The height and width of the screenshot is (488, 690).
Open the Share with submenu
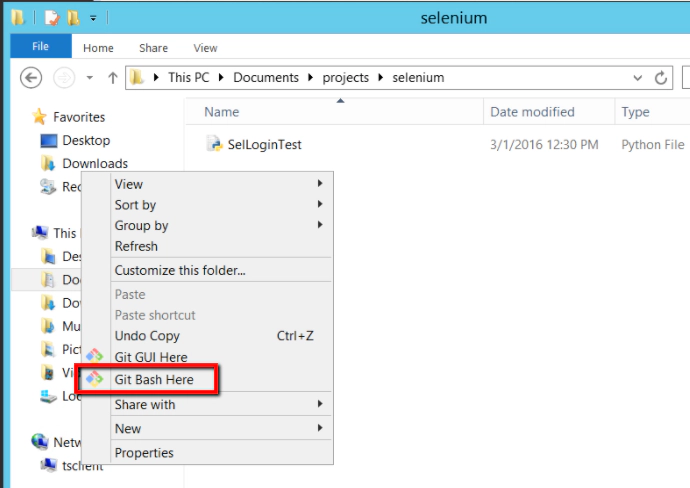[x=221, y=404]
